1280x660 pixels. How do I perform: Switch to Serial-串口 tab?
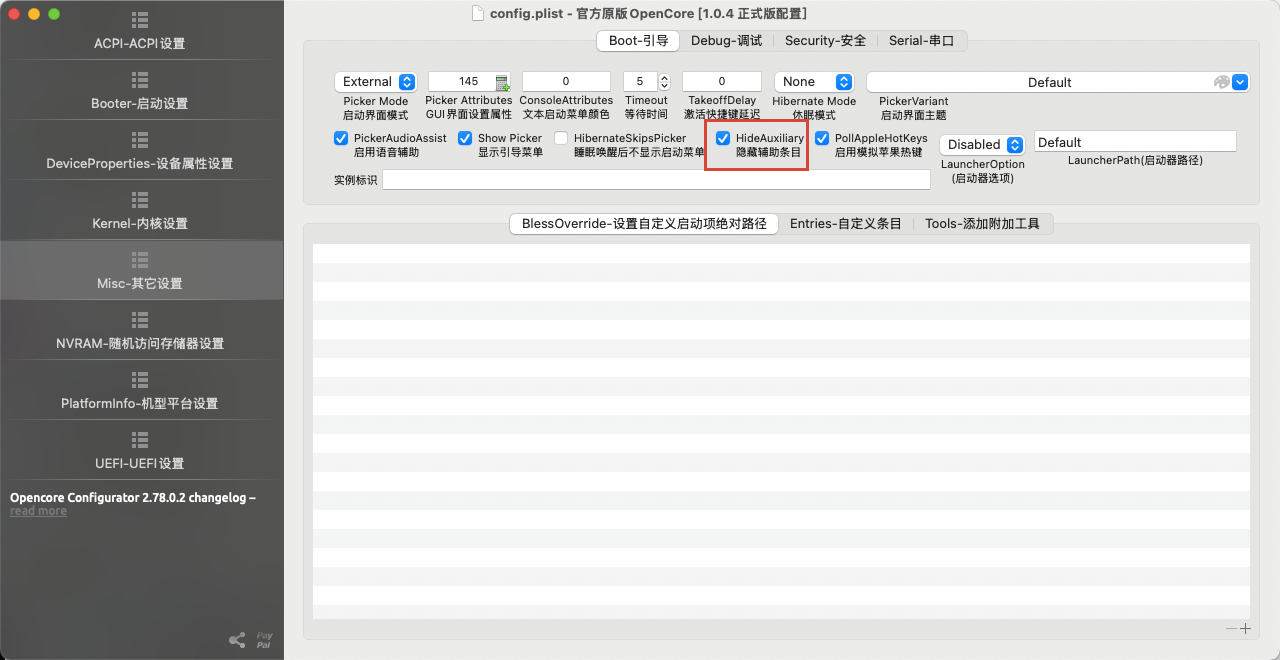coord(921,41)
